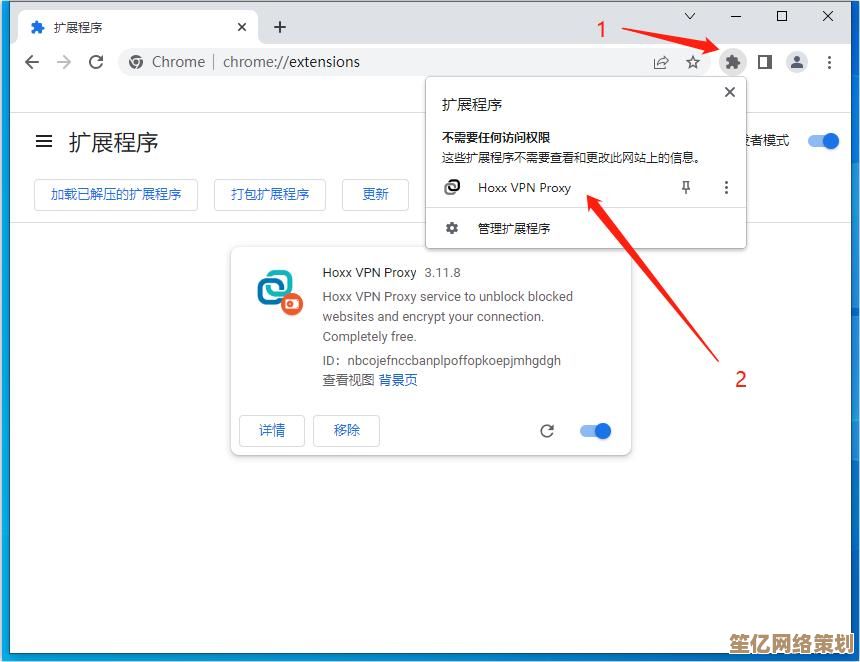Reload the current page
Viewport: 860px width, 662px height.
(96, 62)
